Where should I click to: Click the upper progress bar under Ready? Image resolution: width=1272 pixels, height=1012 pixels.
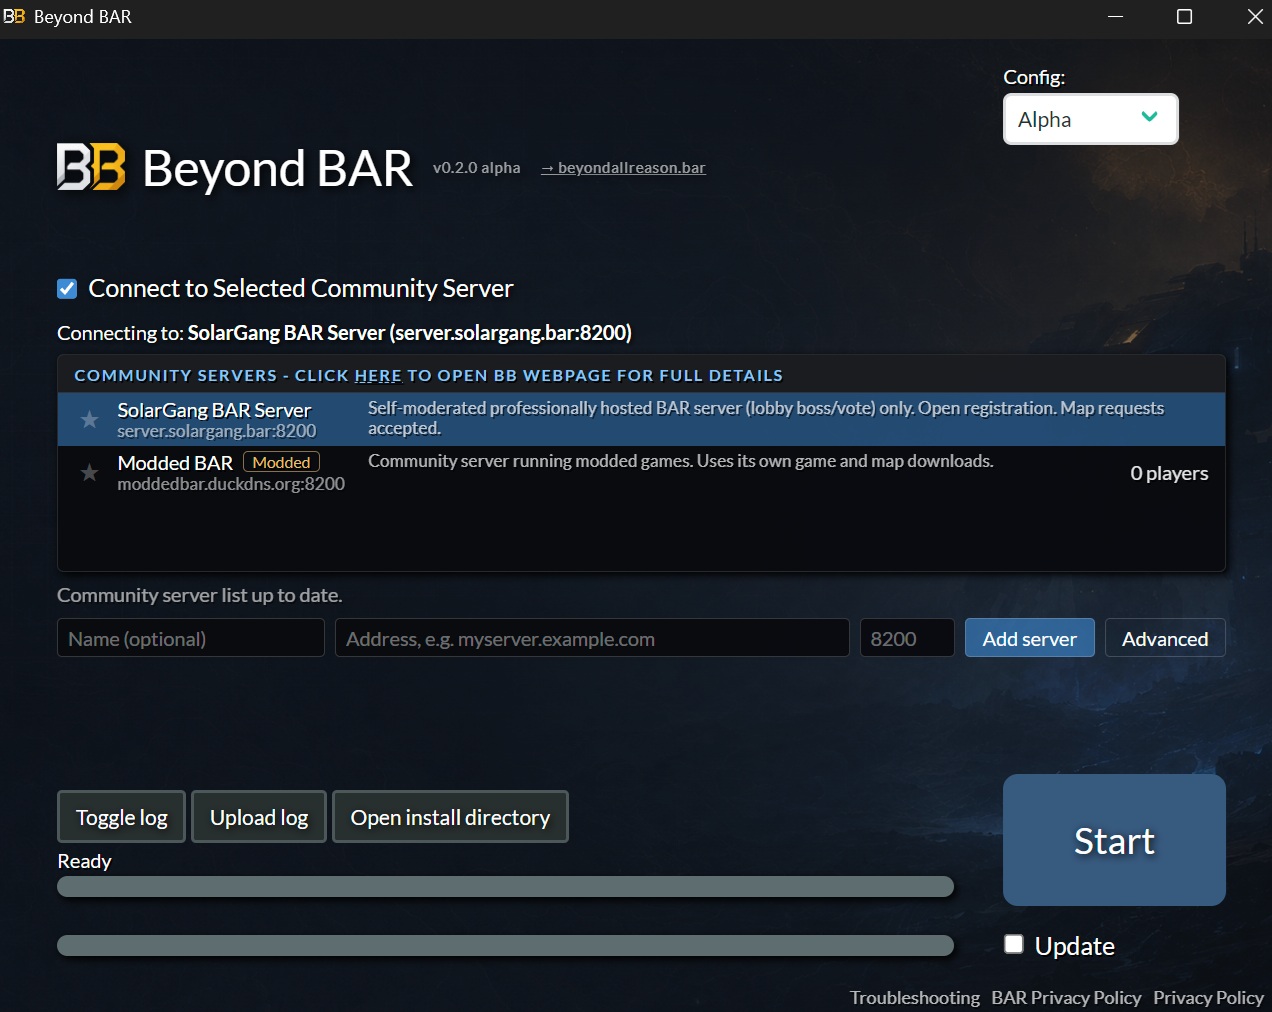[505, 887]
